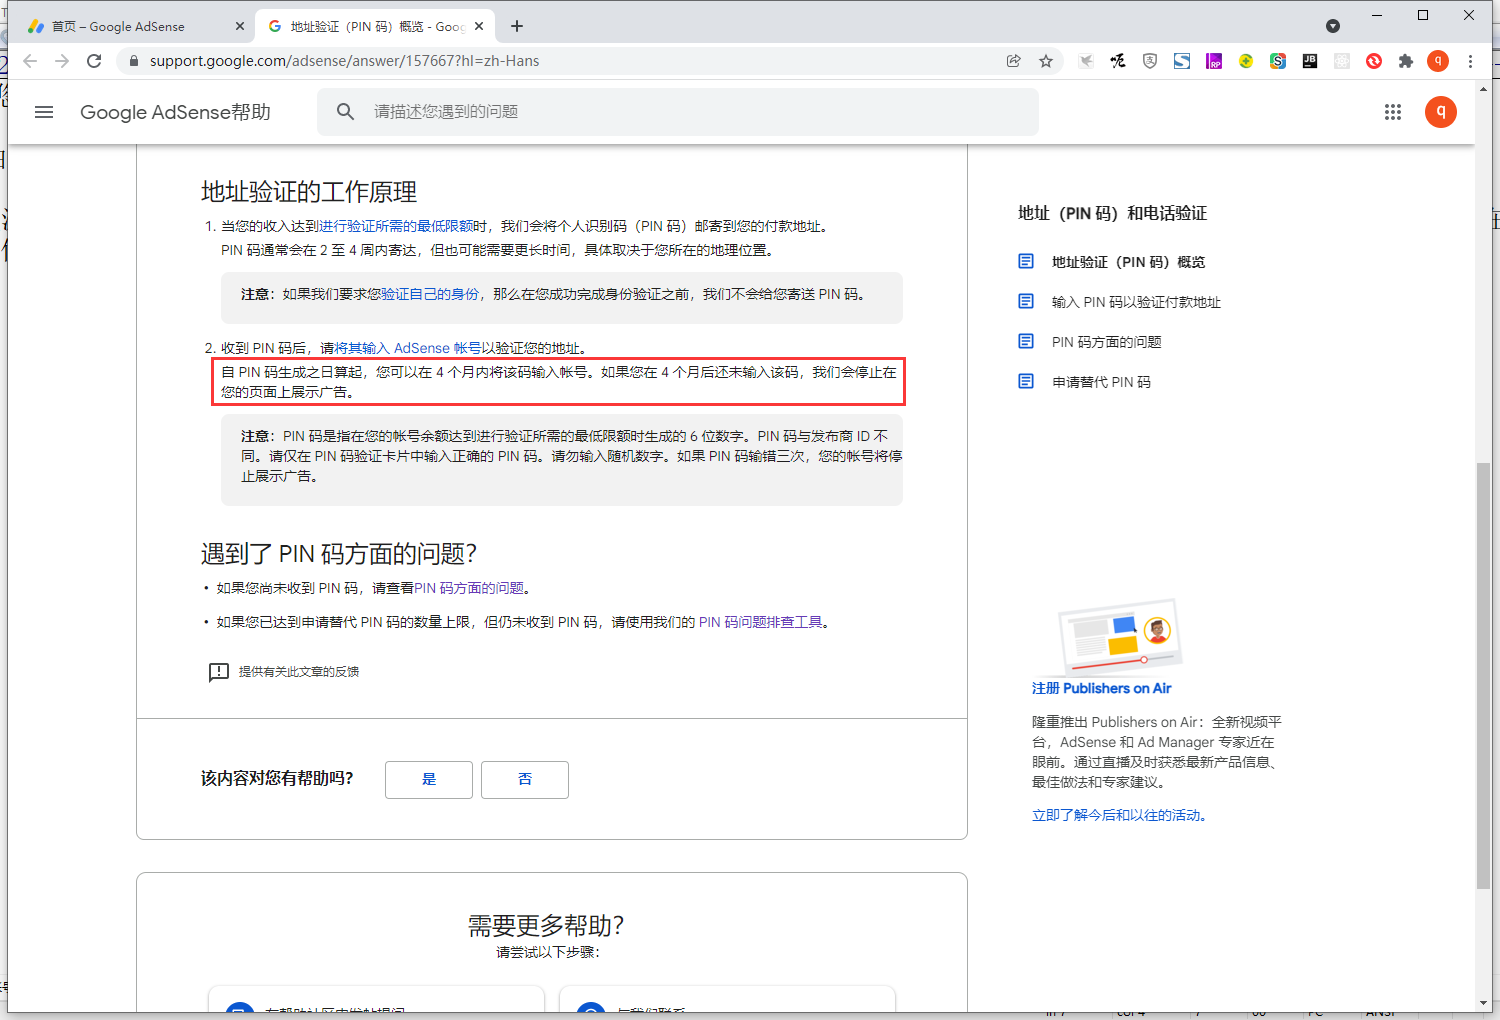Image resolution: width=1500 pixels, height=1020 pixels.
Task: Click the user account avatar in header
Action: (x=1440, y=112)
